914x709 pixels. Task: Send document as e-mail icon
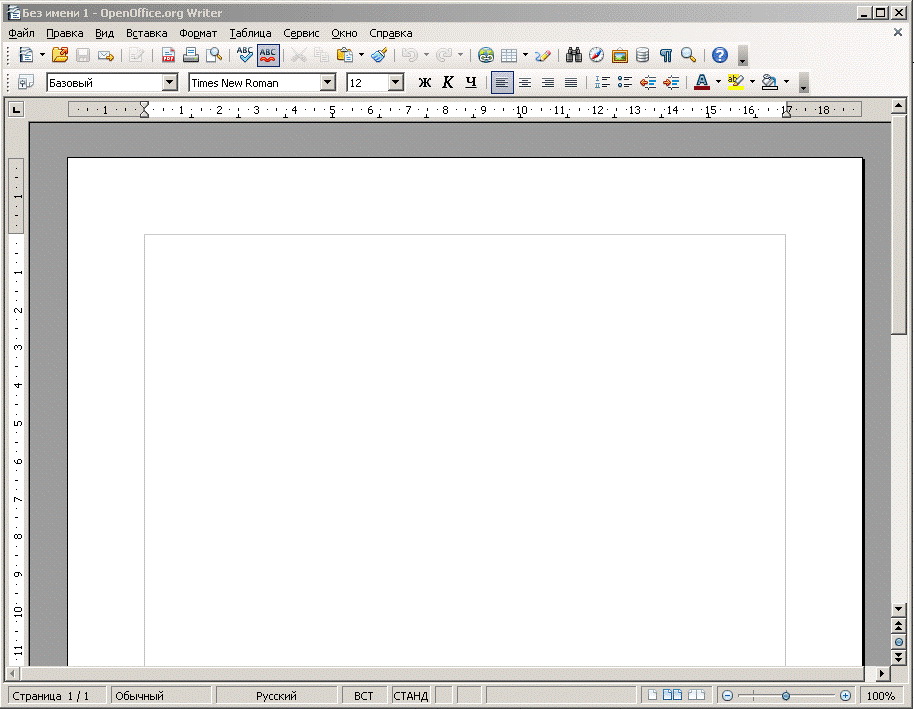106,55
